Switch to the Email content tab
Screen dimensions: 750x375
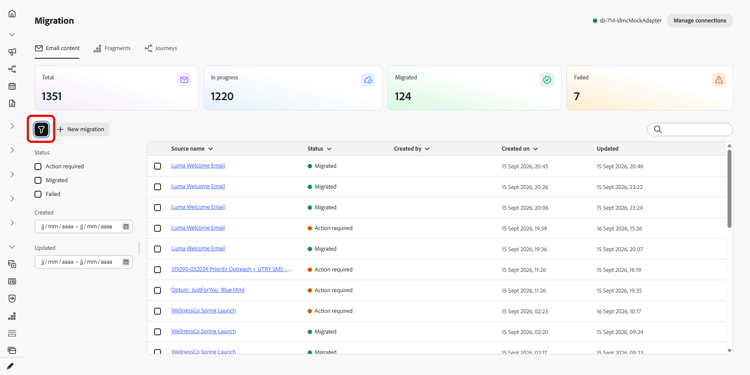click(x=57, y=48)
